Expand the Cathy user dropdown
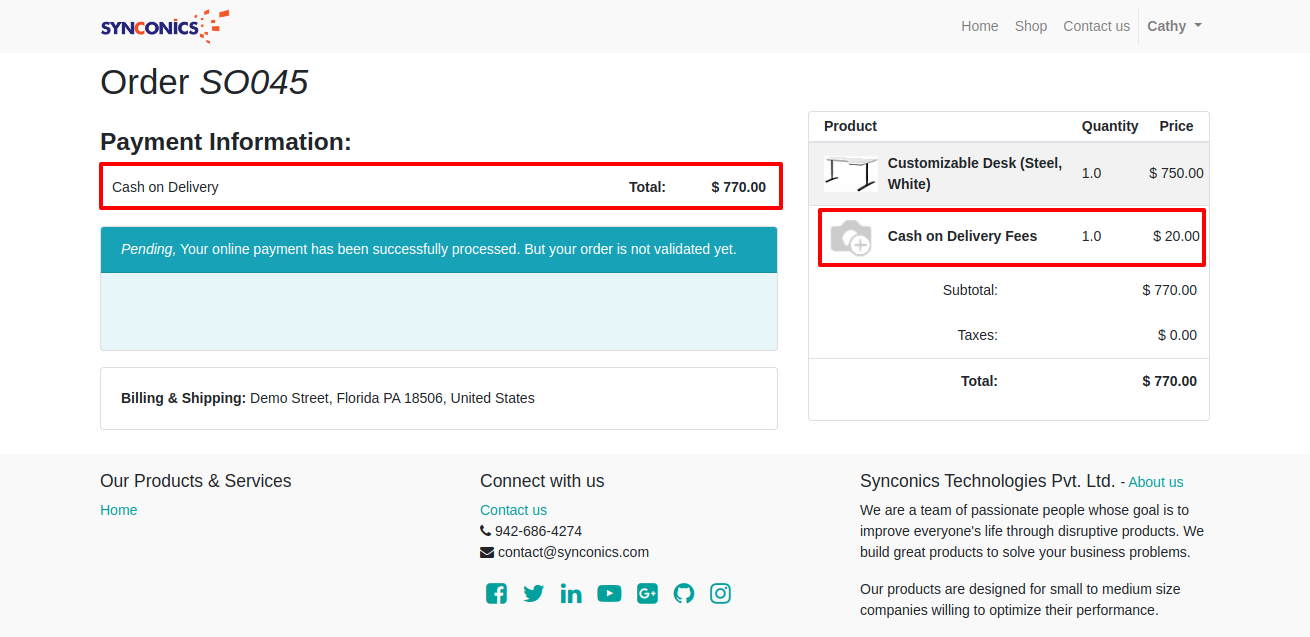 click(1174, 26)
